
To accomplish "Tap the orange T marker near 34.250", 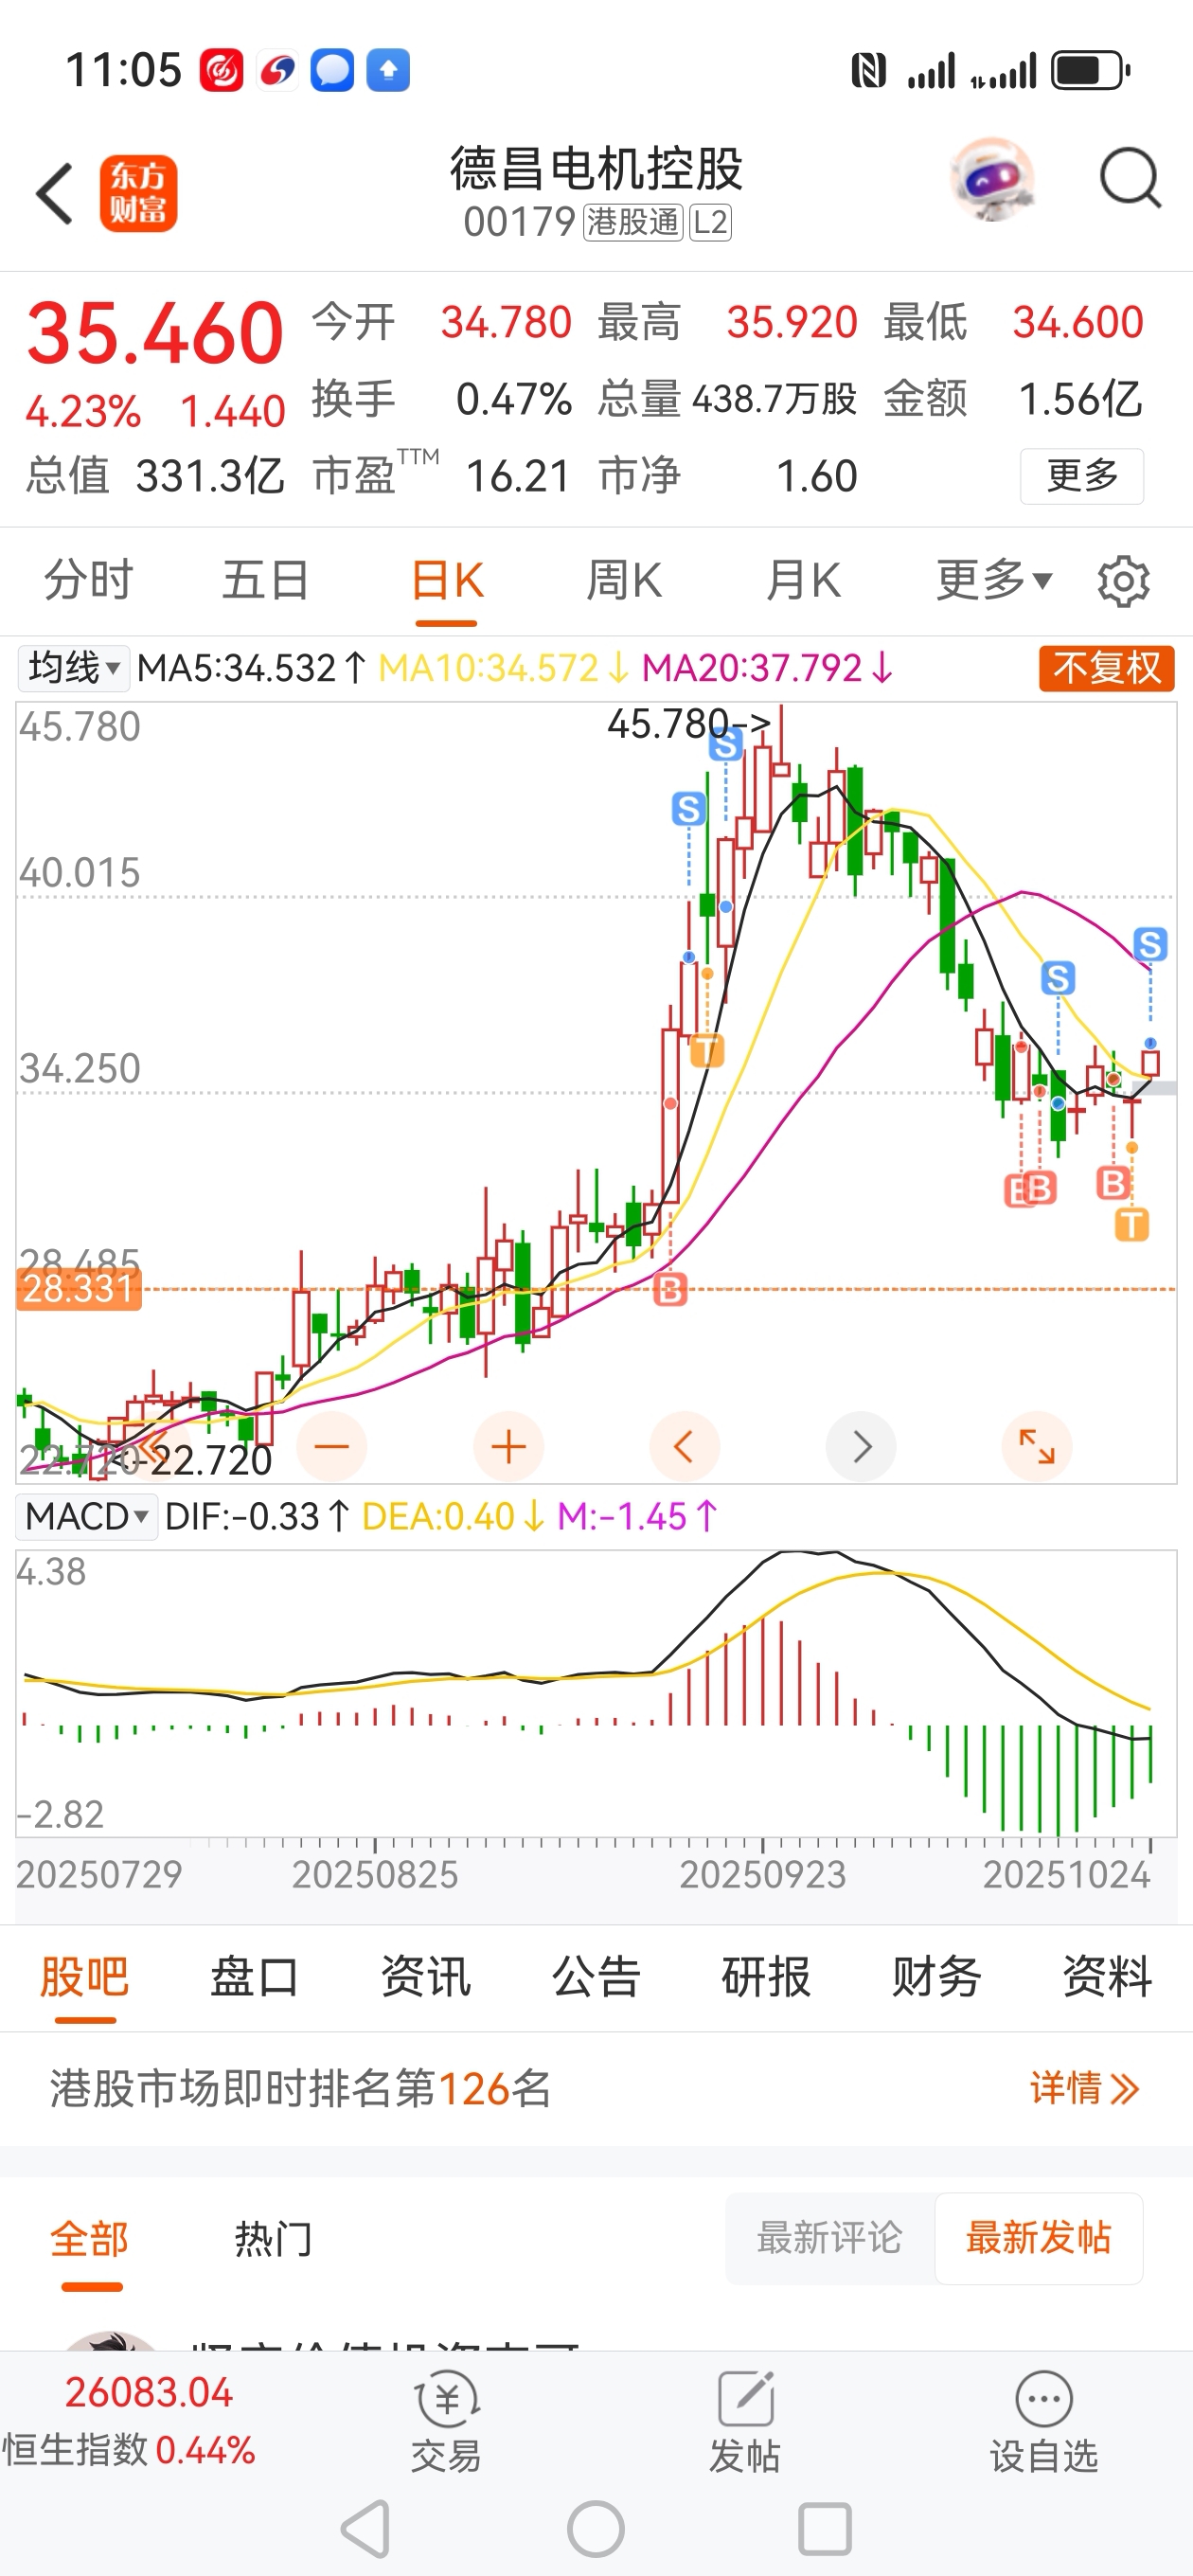I will (707, 1051).
